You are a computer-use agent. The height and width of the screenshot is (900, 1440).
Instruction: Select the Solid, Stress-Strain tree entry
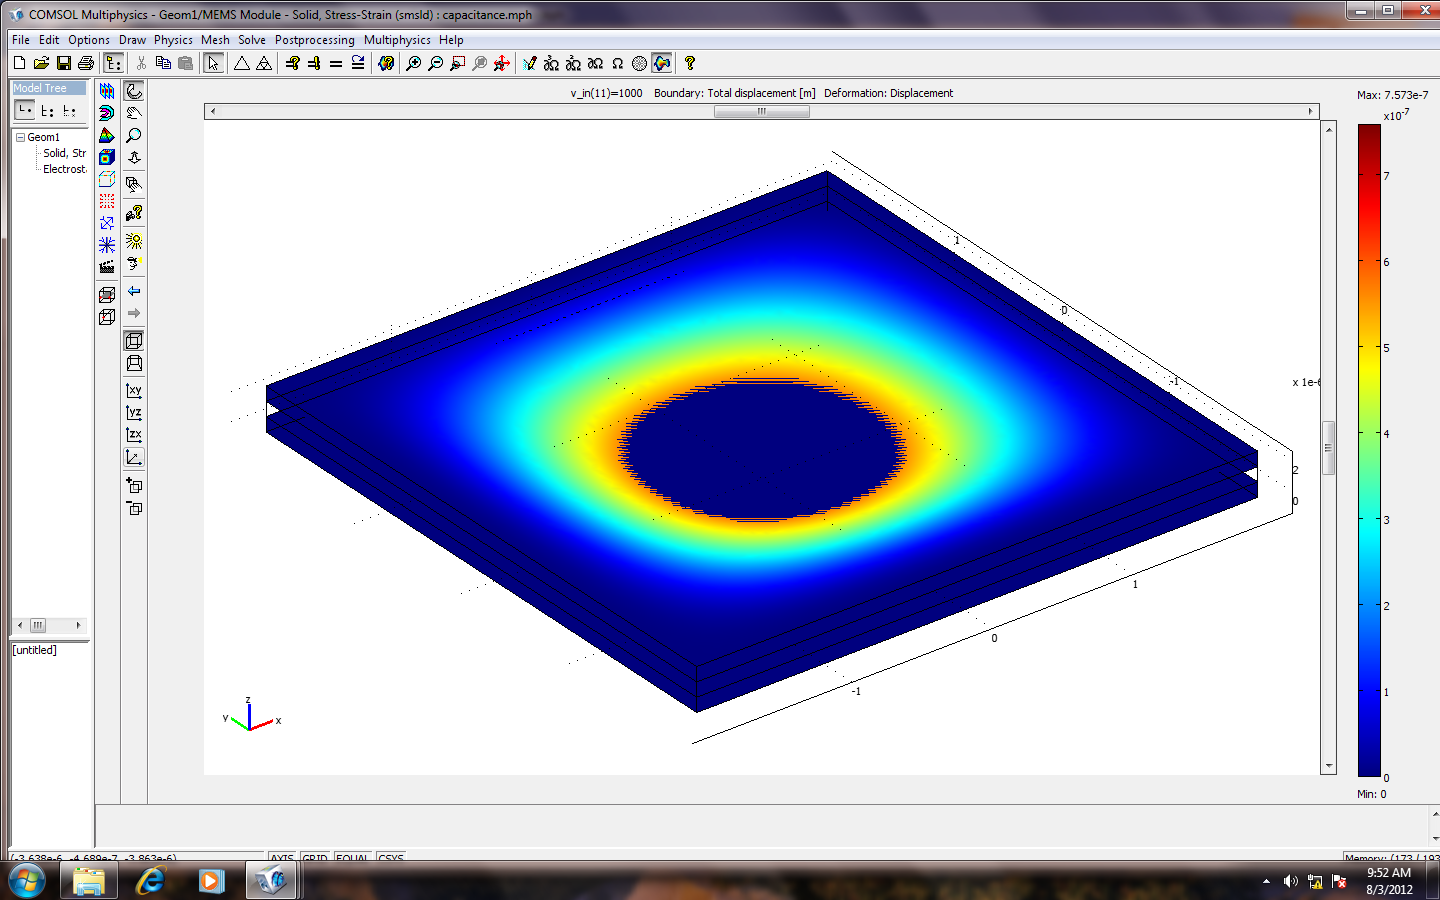[64, 153]
